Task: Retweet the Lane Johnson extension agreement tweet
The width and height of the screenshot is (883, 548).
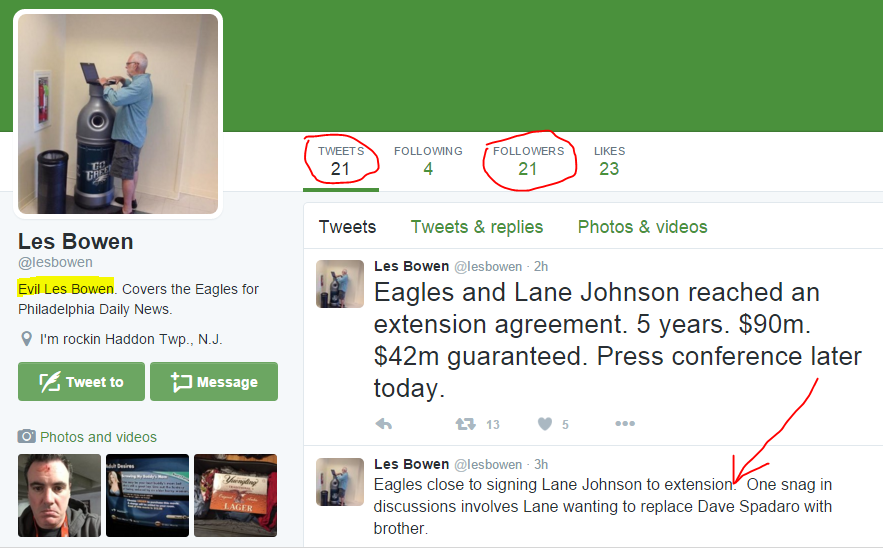Action: (466, 424)
